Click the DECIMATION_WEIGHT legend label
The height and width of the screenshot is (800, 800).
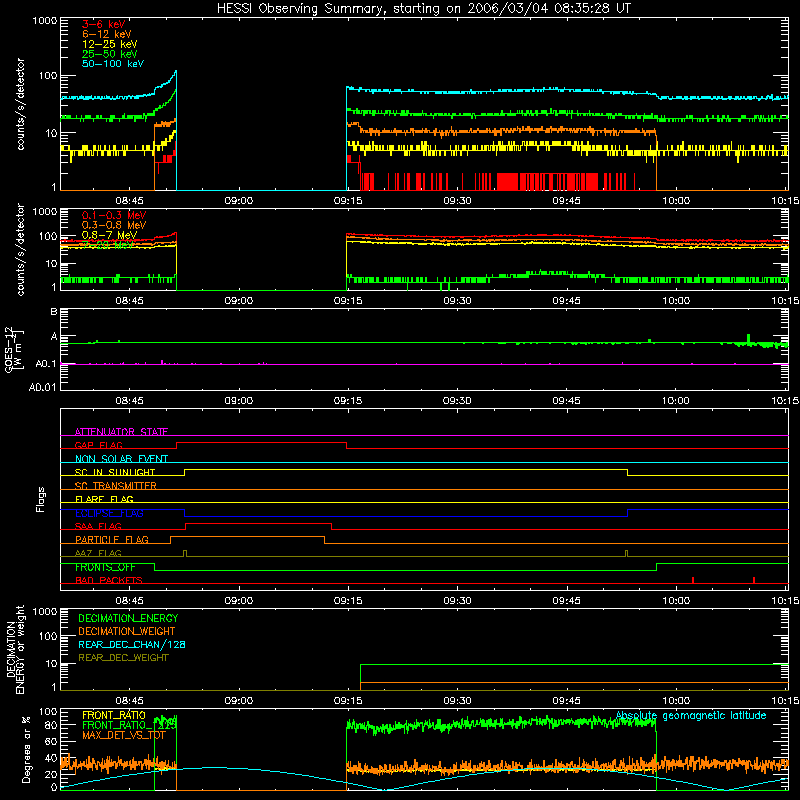point(127,631)
